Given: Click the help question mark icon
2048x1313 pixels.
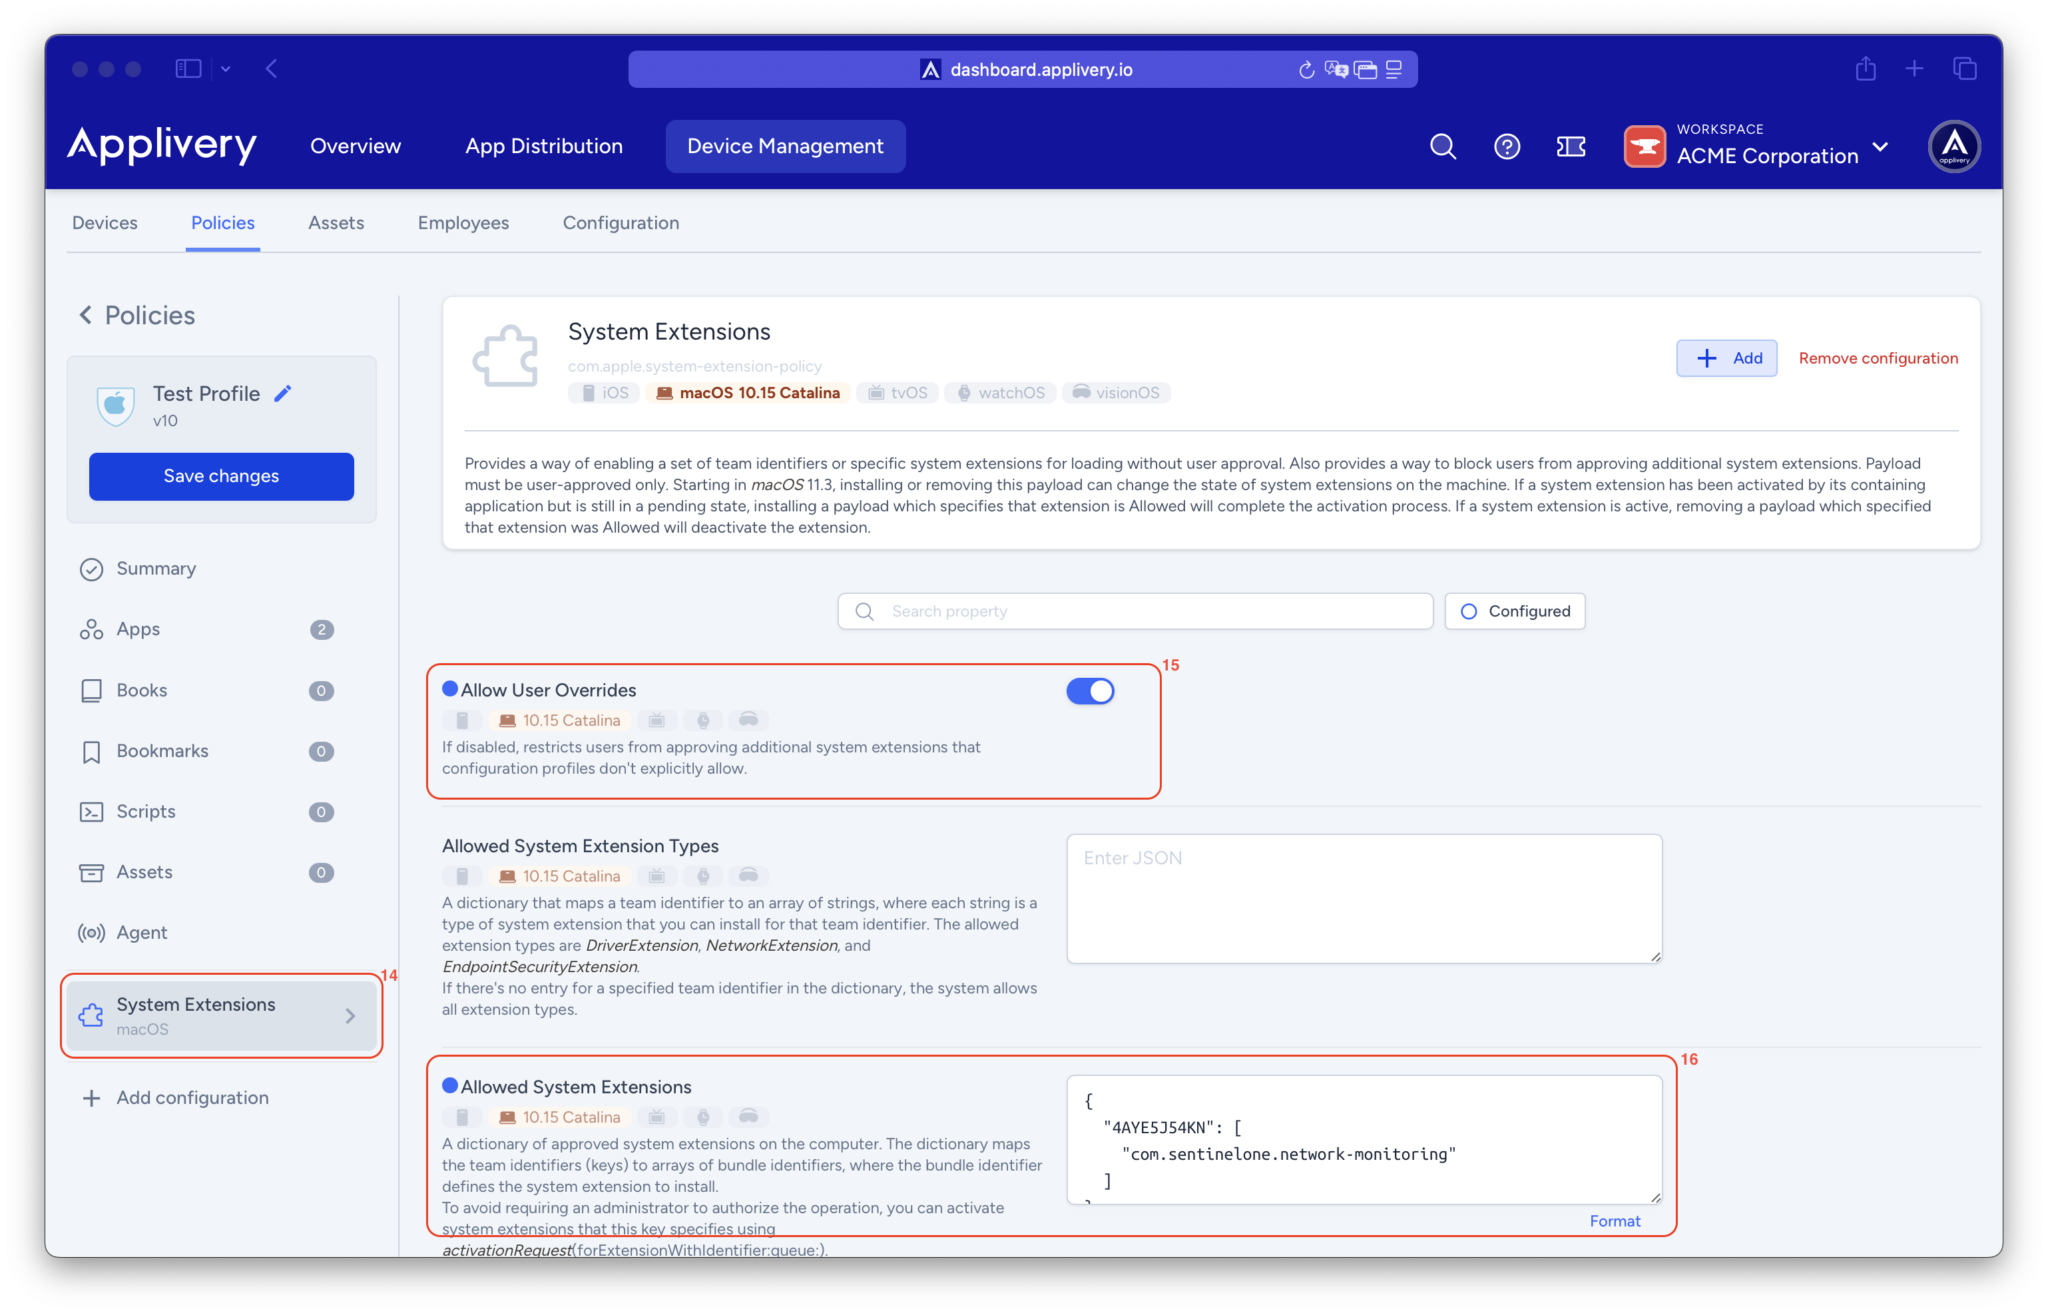Looking at the screenshot, I should [x=1507, y=146].
